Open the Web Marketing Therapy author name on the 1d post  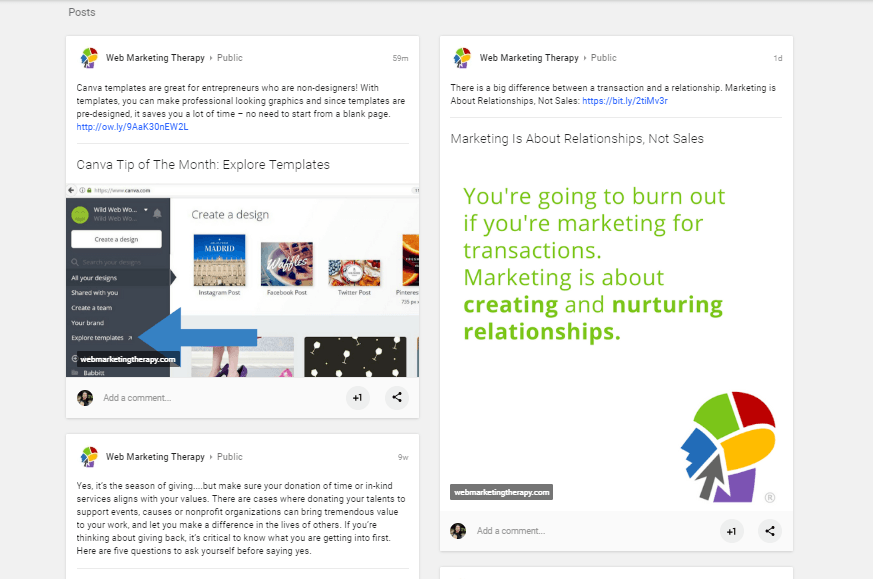pyautogui.click(x=529, y=58)
